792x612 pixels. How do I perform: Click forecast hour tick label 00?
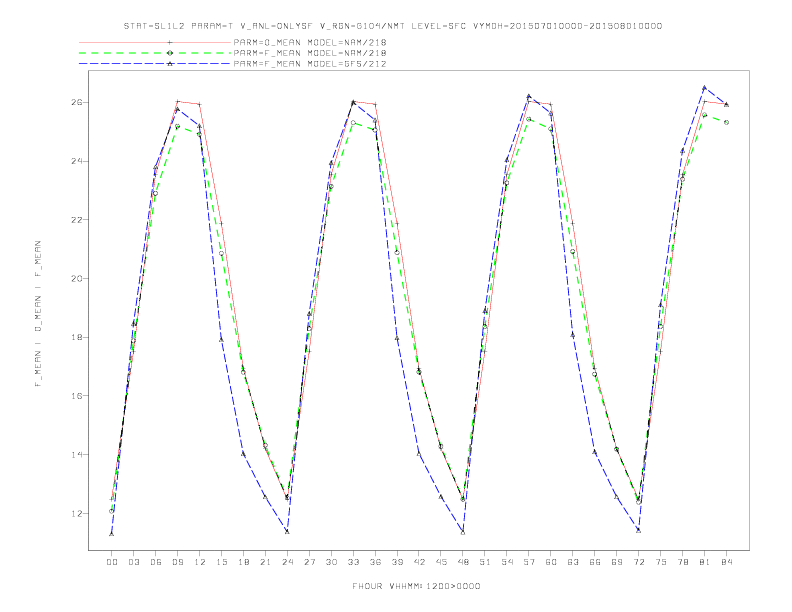click(x=112, y=562)
